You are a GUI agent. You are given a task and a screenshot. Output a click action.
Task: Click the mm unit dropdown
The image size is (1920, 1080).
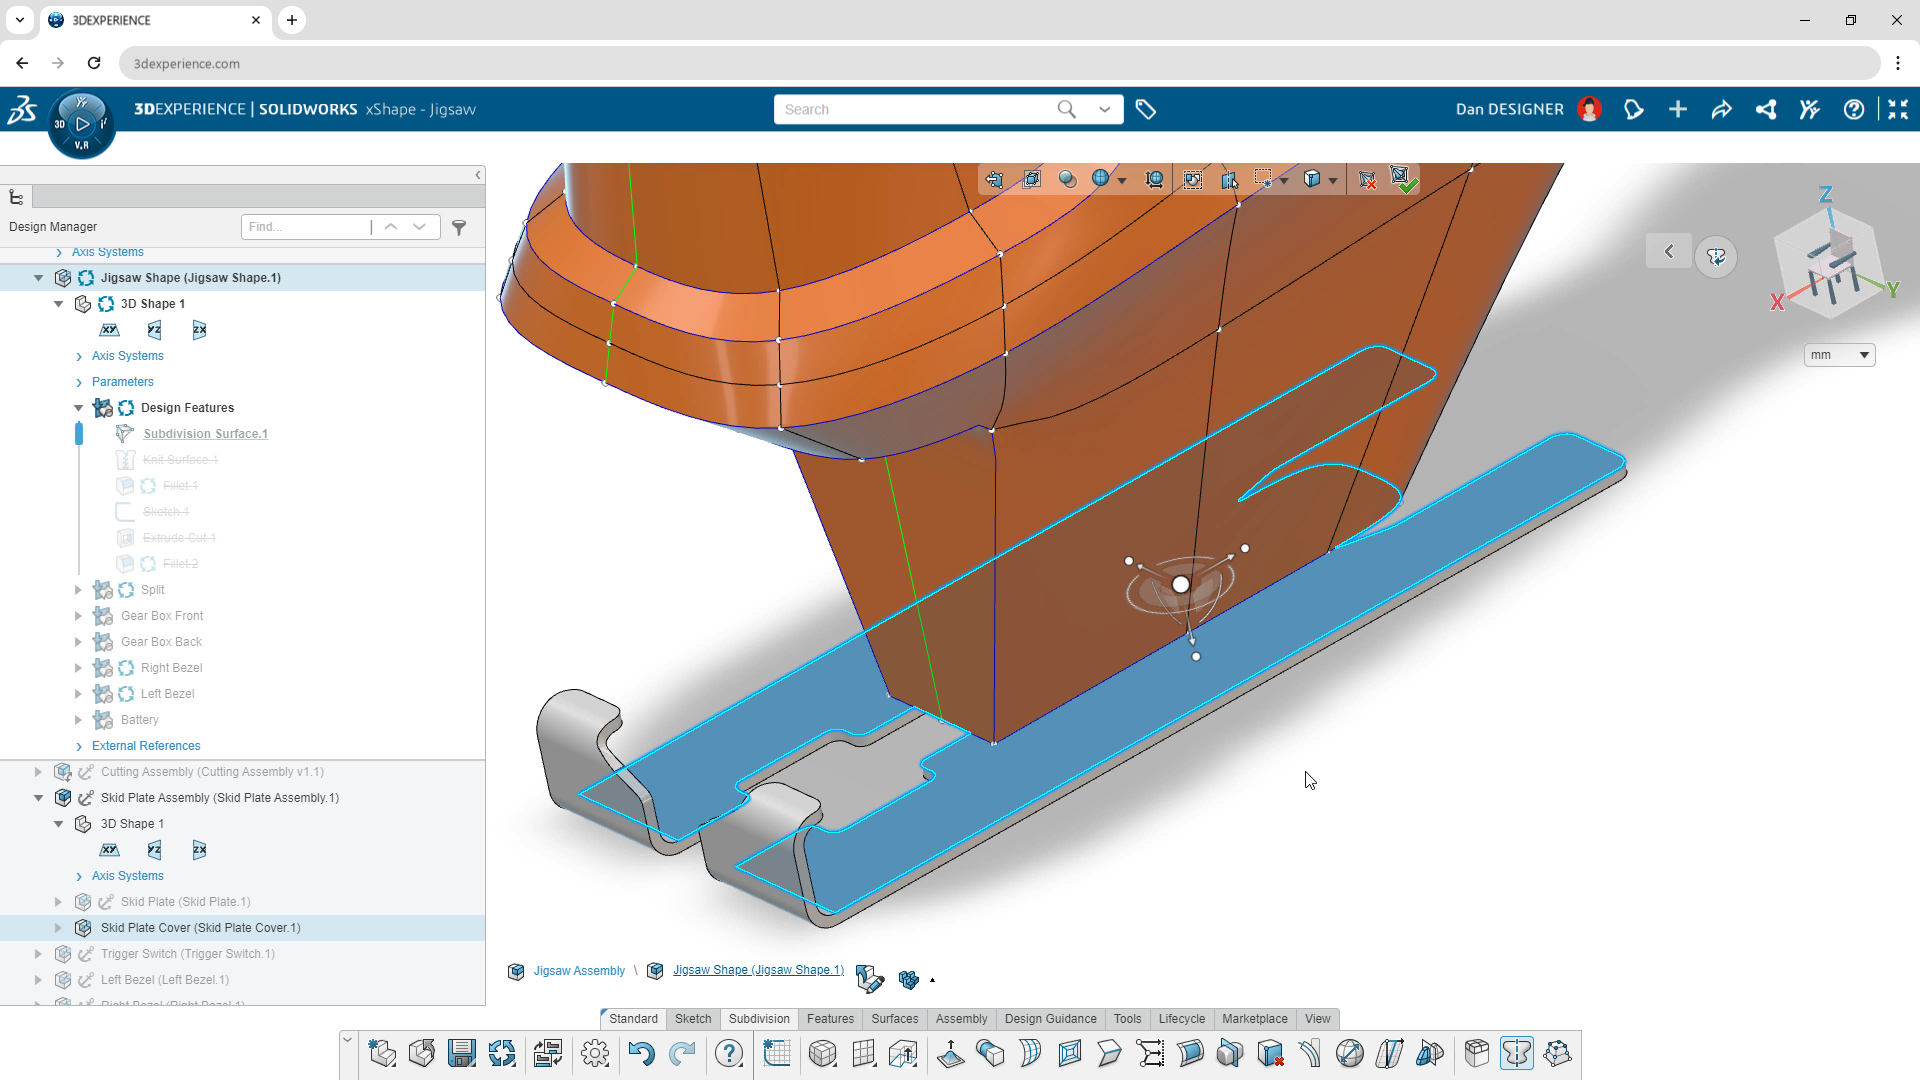[x=1840, y=355]
